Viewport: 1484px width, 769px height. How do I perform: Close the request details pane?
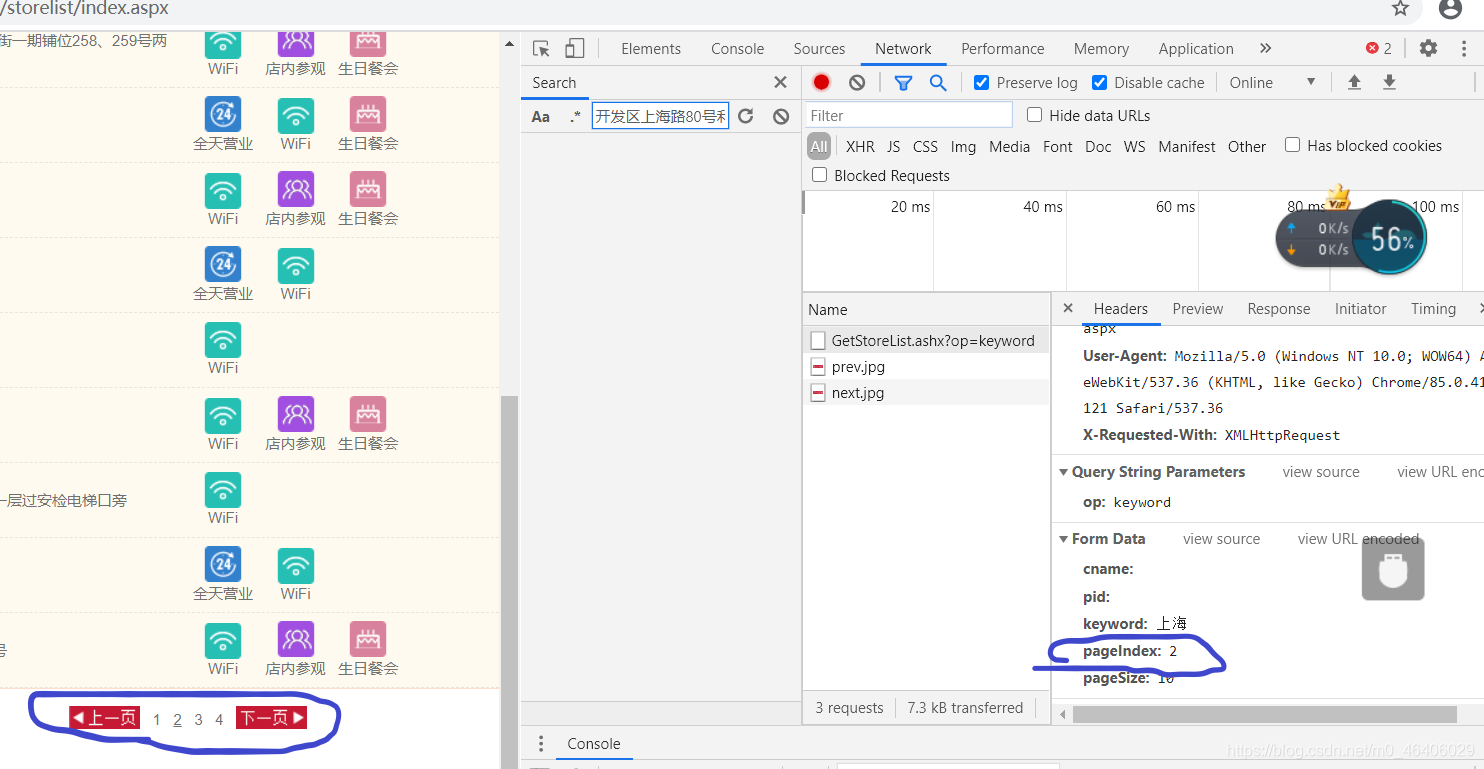pos(1068,308)
